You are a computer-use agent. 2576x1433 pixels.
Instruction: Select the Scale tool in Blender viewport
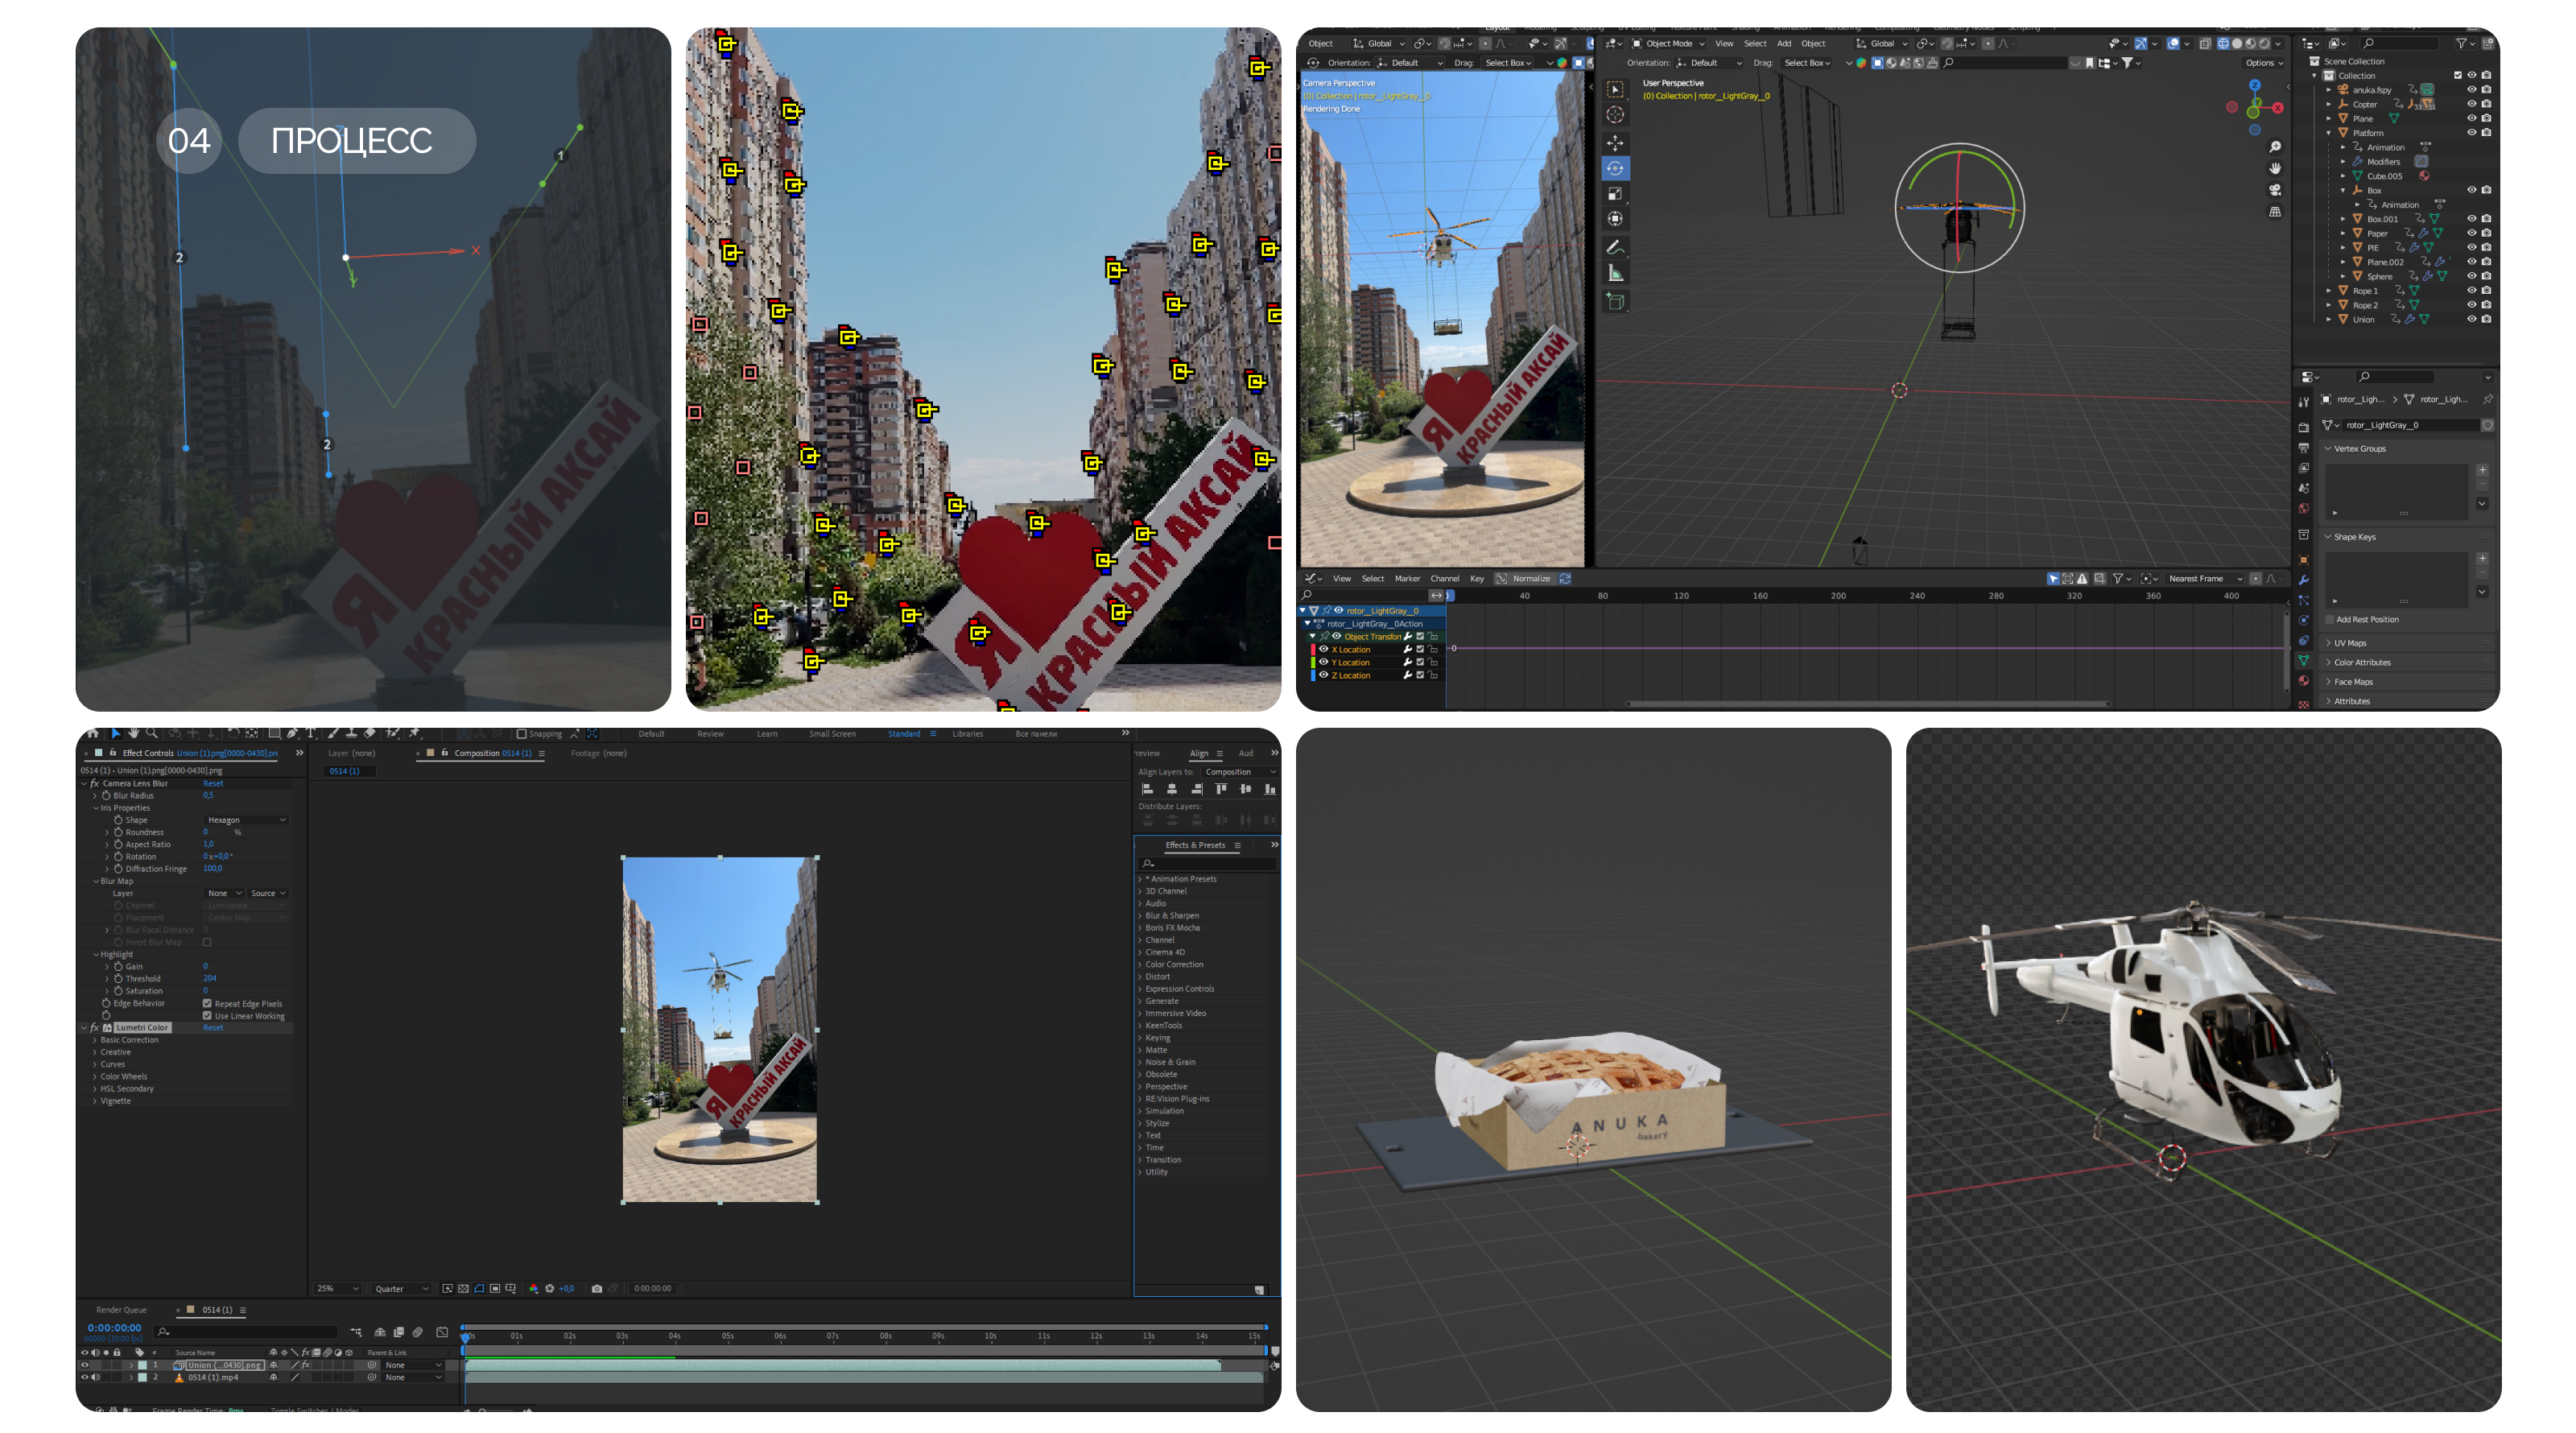tap(1614, 193)
